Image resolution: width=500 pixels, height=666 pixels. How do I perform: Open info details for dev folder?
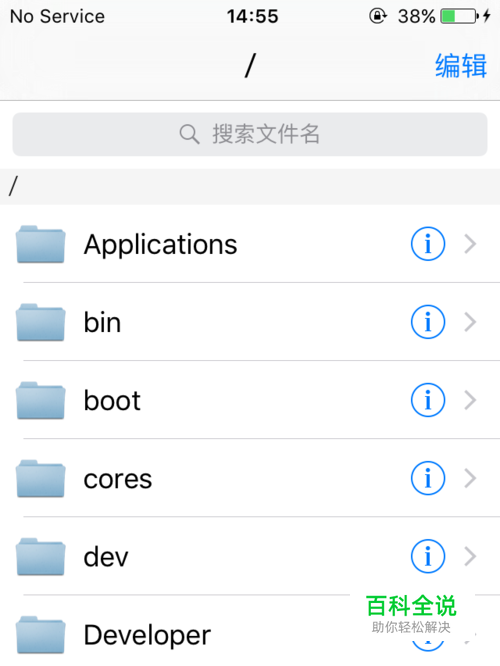click(428, 556)
